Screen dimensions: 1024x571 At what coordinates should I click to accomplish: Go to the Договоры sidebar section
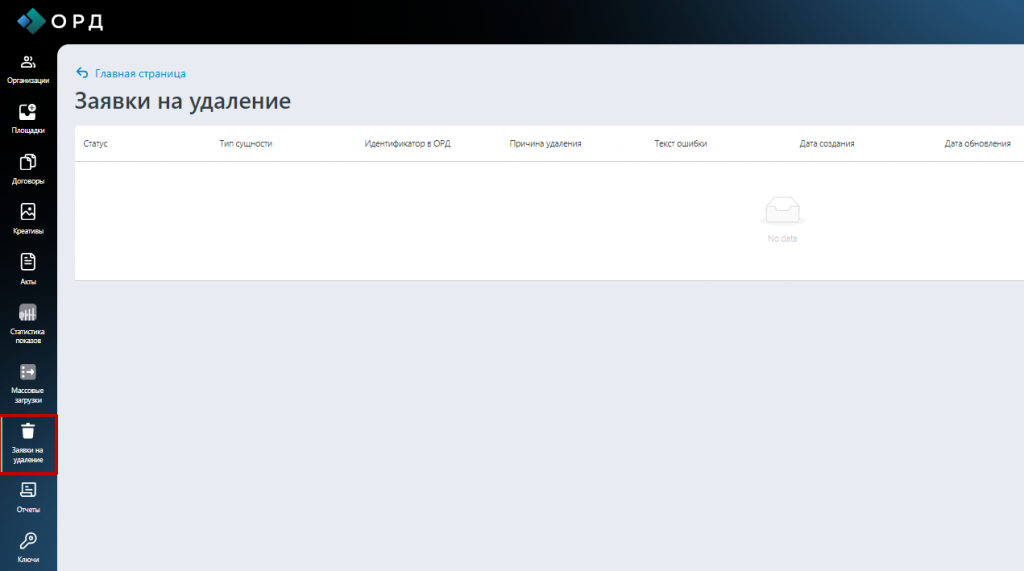coord(27,170)
